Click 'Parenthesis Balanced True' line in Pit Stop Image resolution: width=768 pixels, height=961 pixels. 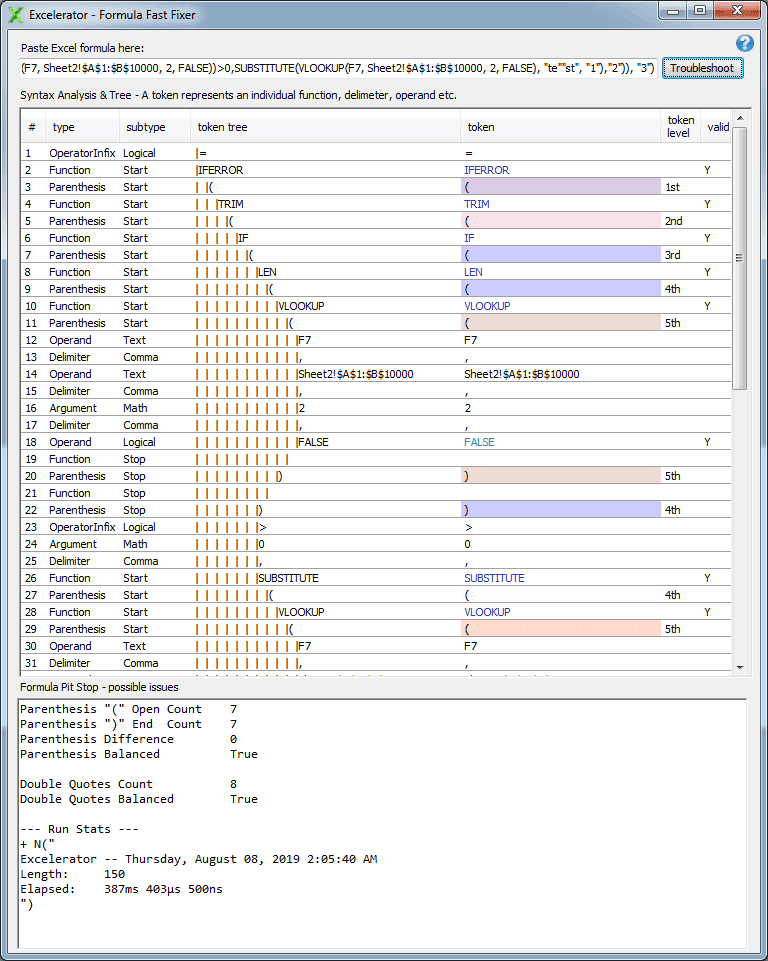(x=139, y=754)
